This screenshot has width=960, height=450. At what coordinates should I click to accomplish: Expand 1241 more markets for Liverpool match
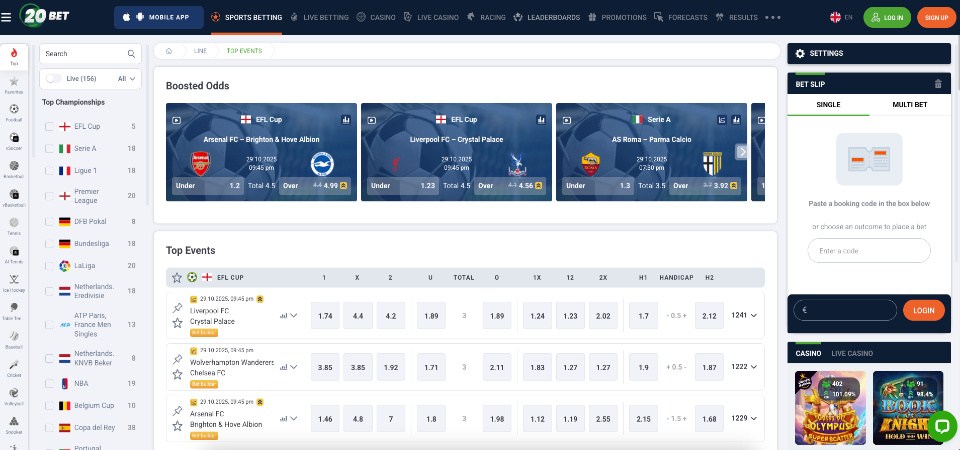click(x=744, y=316)
